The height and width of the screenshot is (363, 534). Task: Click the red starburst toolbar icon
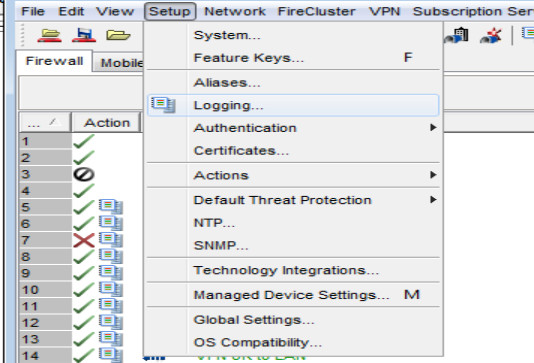point(491,35)
